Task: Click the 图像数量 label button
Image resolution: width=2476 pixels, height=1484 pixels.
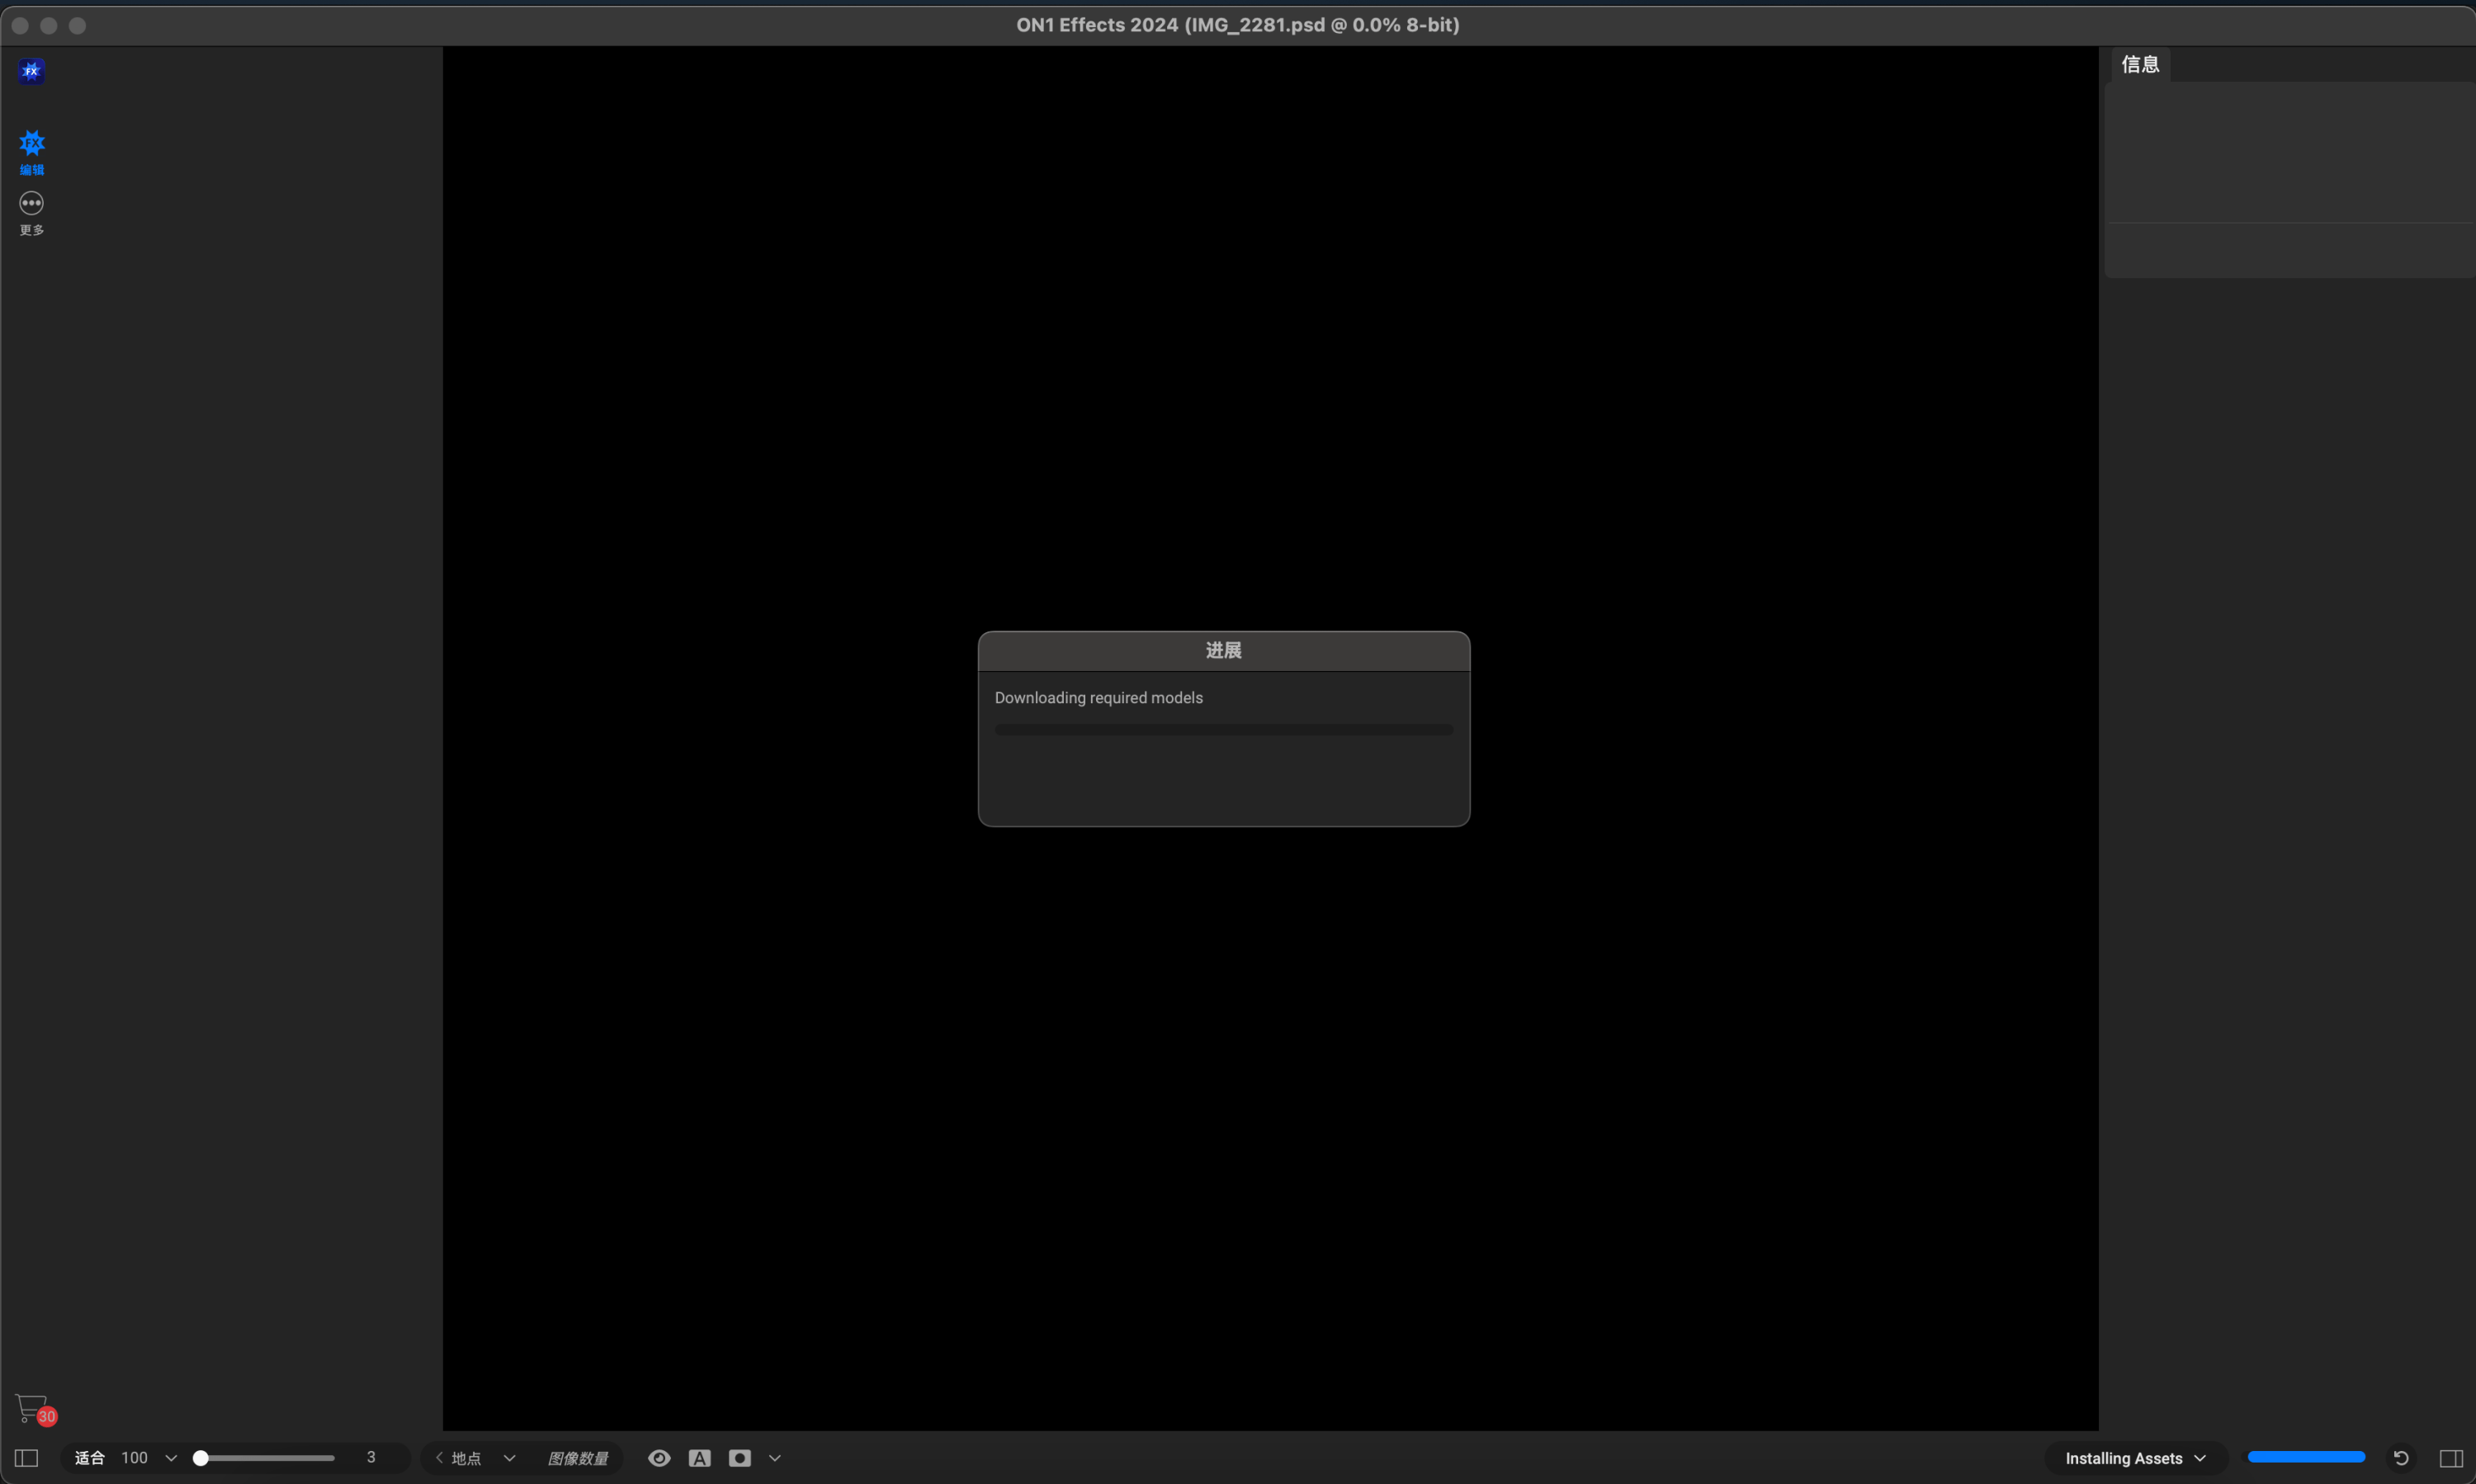Action: point(577,1458)
